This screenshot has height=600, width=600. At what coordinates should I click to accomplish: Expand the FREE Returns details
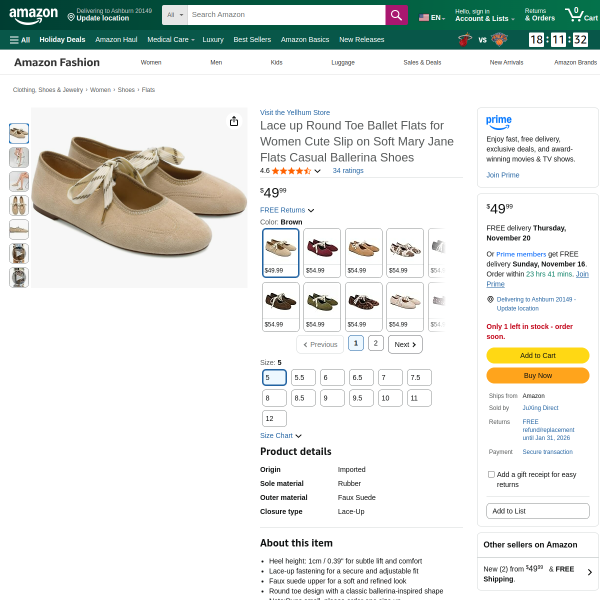[x=287, y=210]
